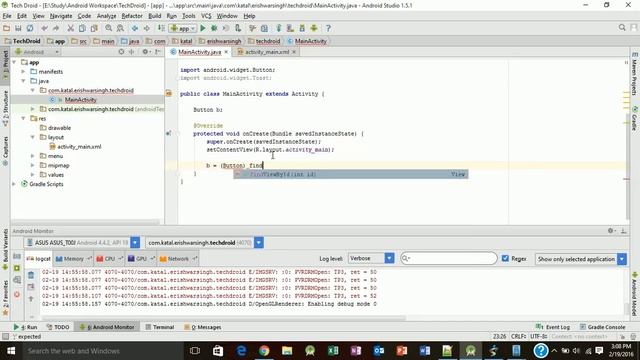This screenshot has height=360, width=640.
Task: Click the Cut scissors icon
Action: click(x=71, y=28)
